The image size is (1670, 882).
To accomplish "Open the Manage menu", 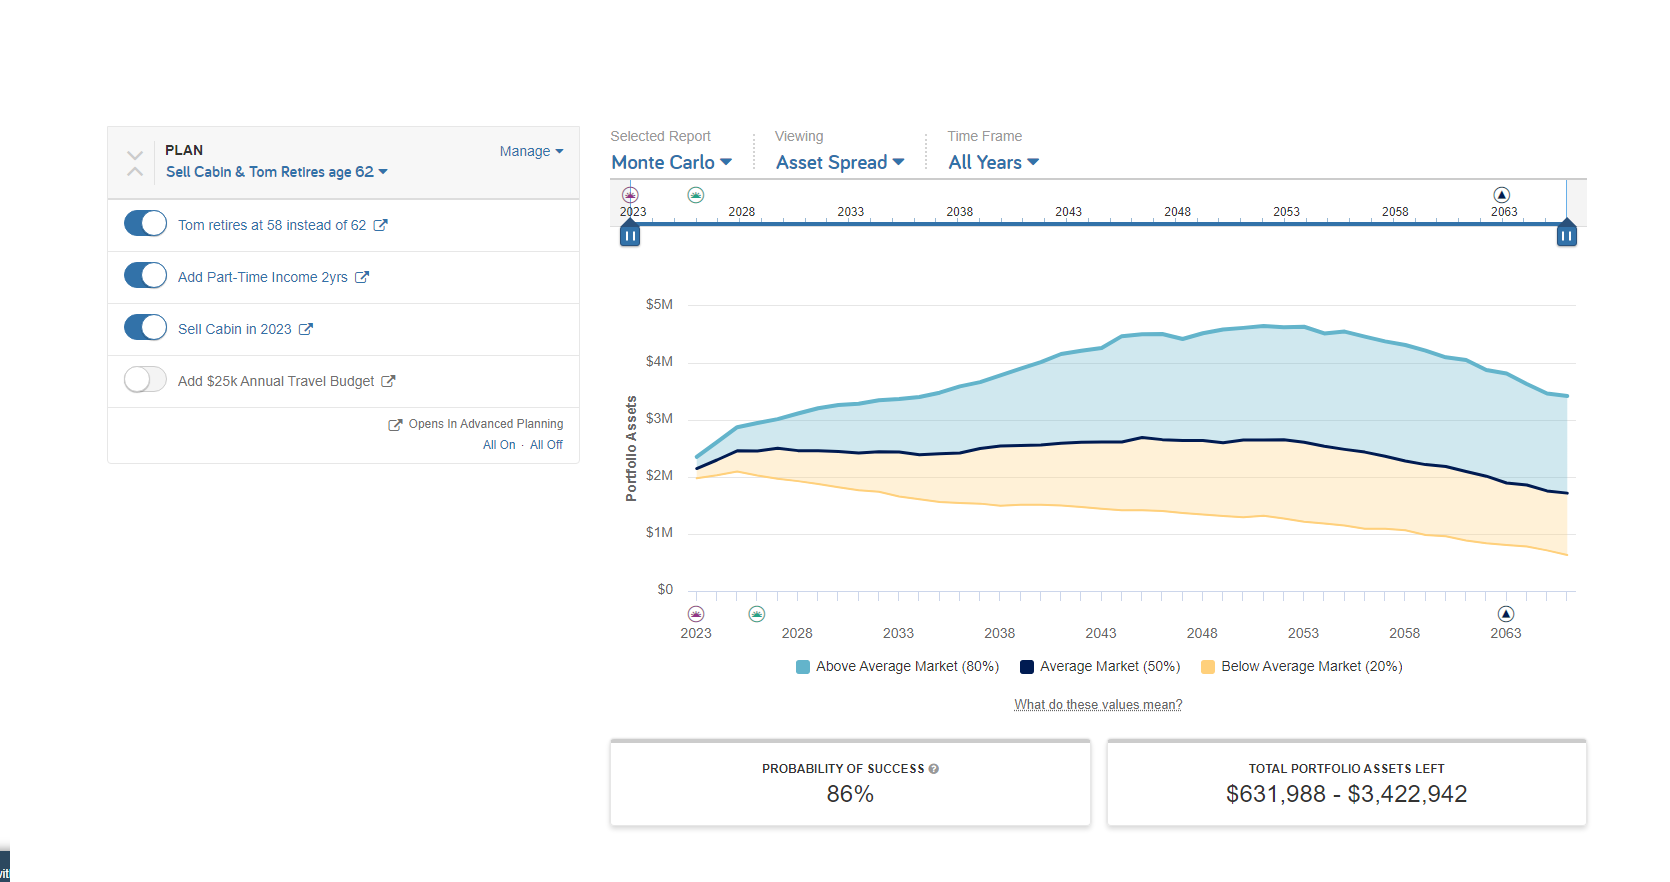I will pos(532,151).
